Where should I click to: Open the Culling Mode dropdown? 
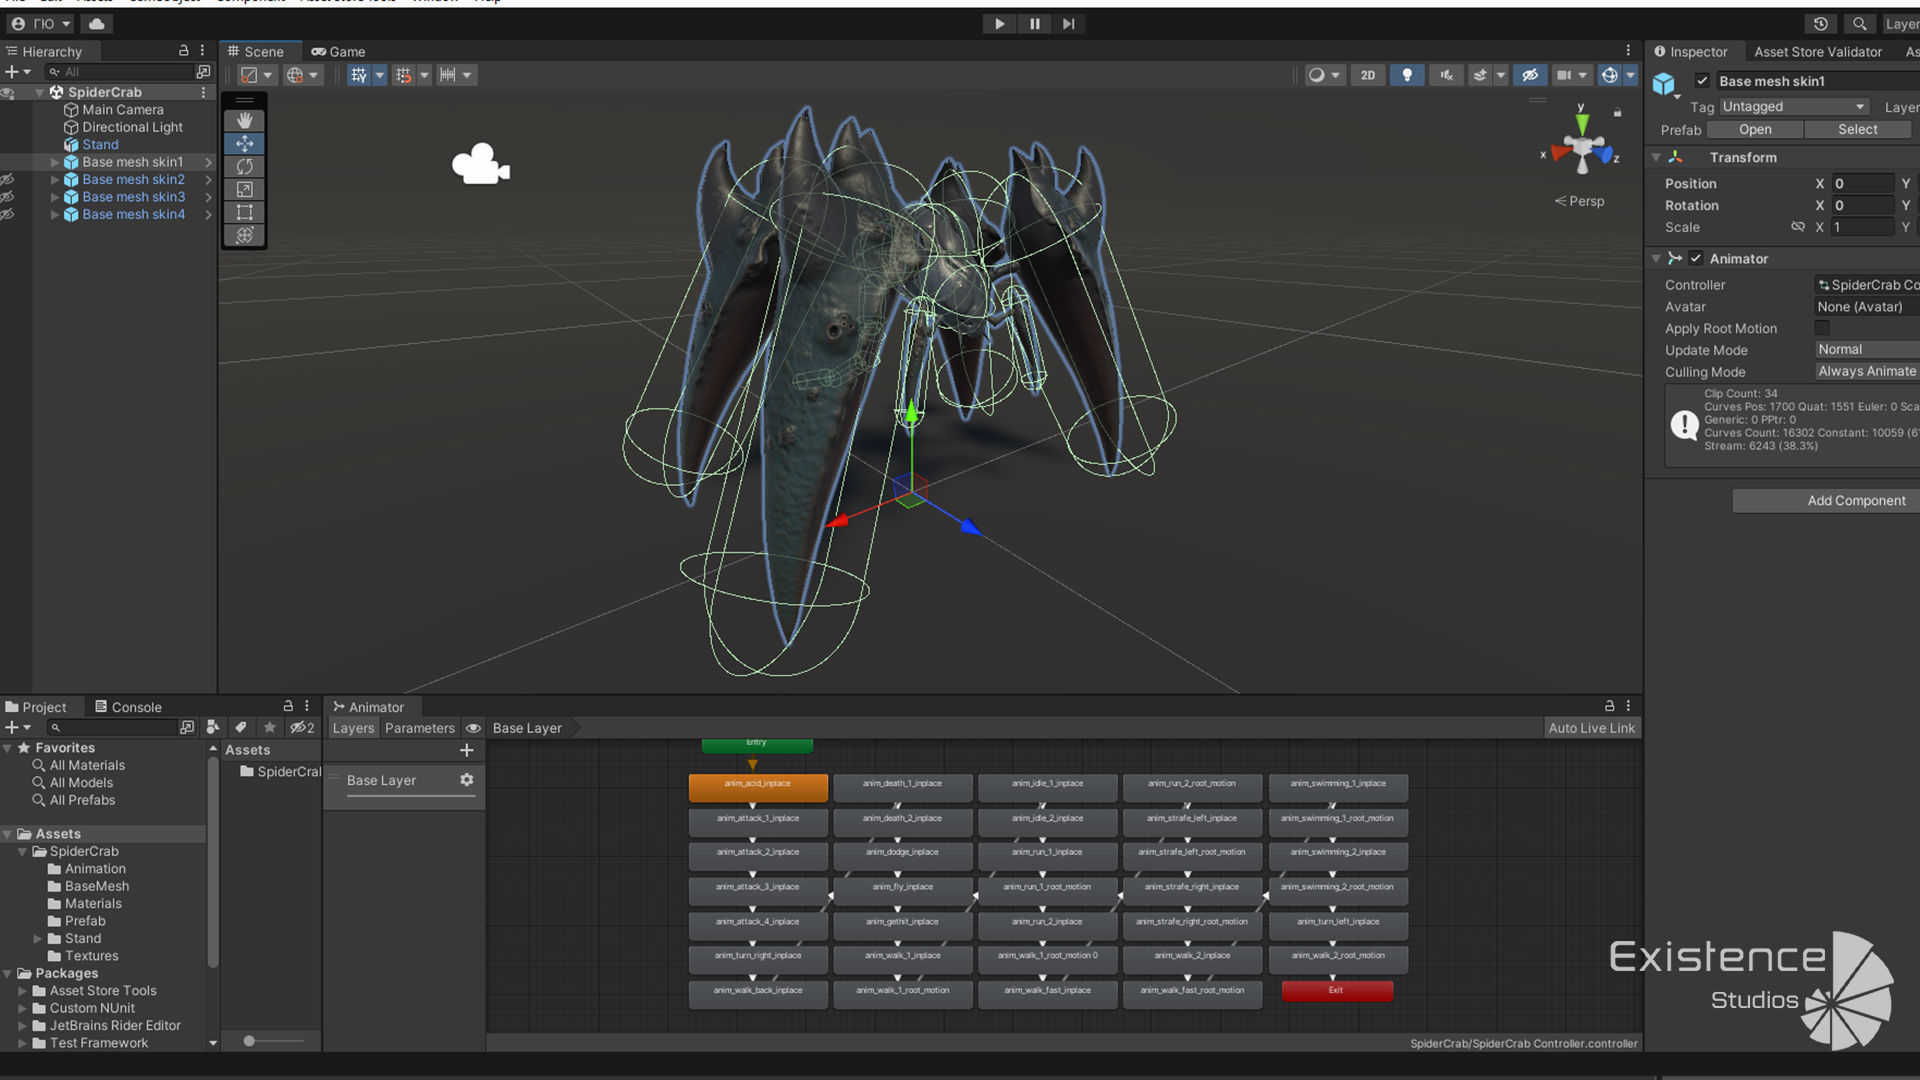[1866, 371]
